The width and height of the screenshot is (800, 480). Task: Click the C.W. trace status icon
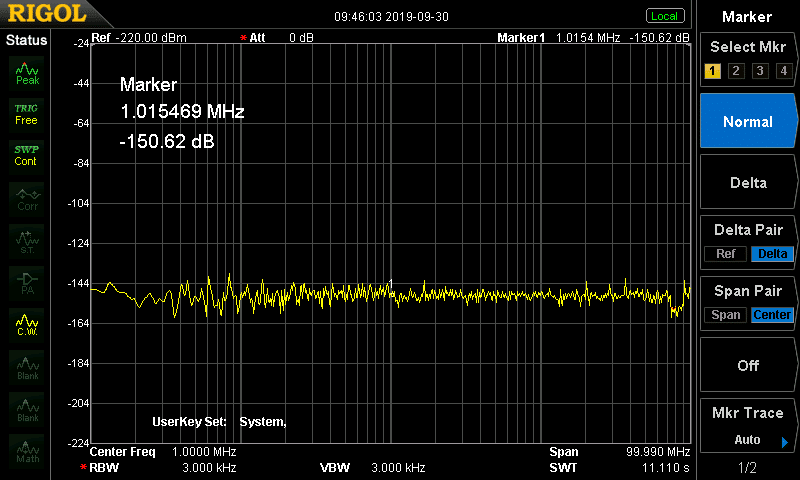coord(27,325)
